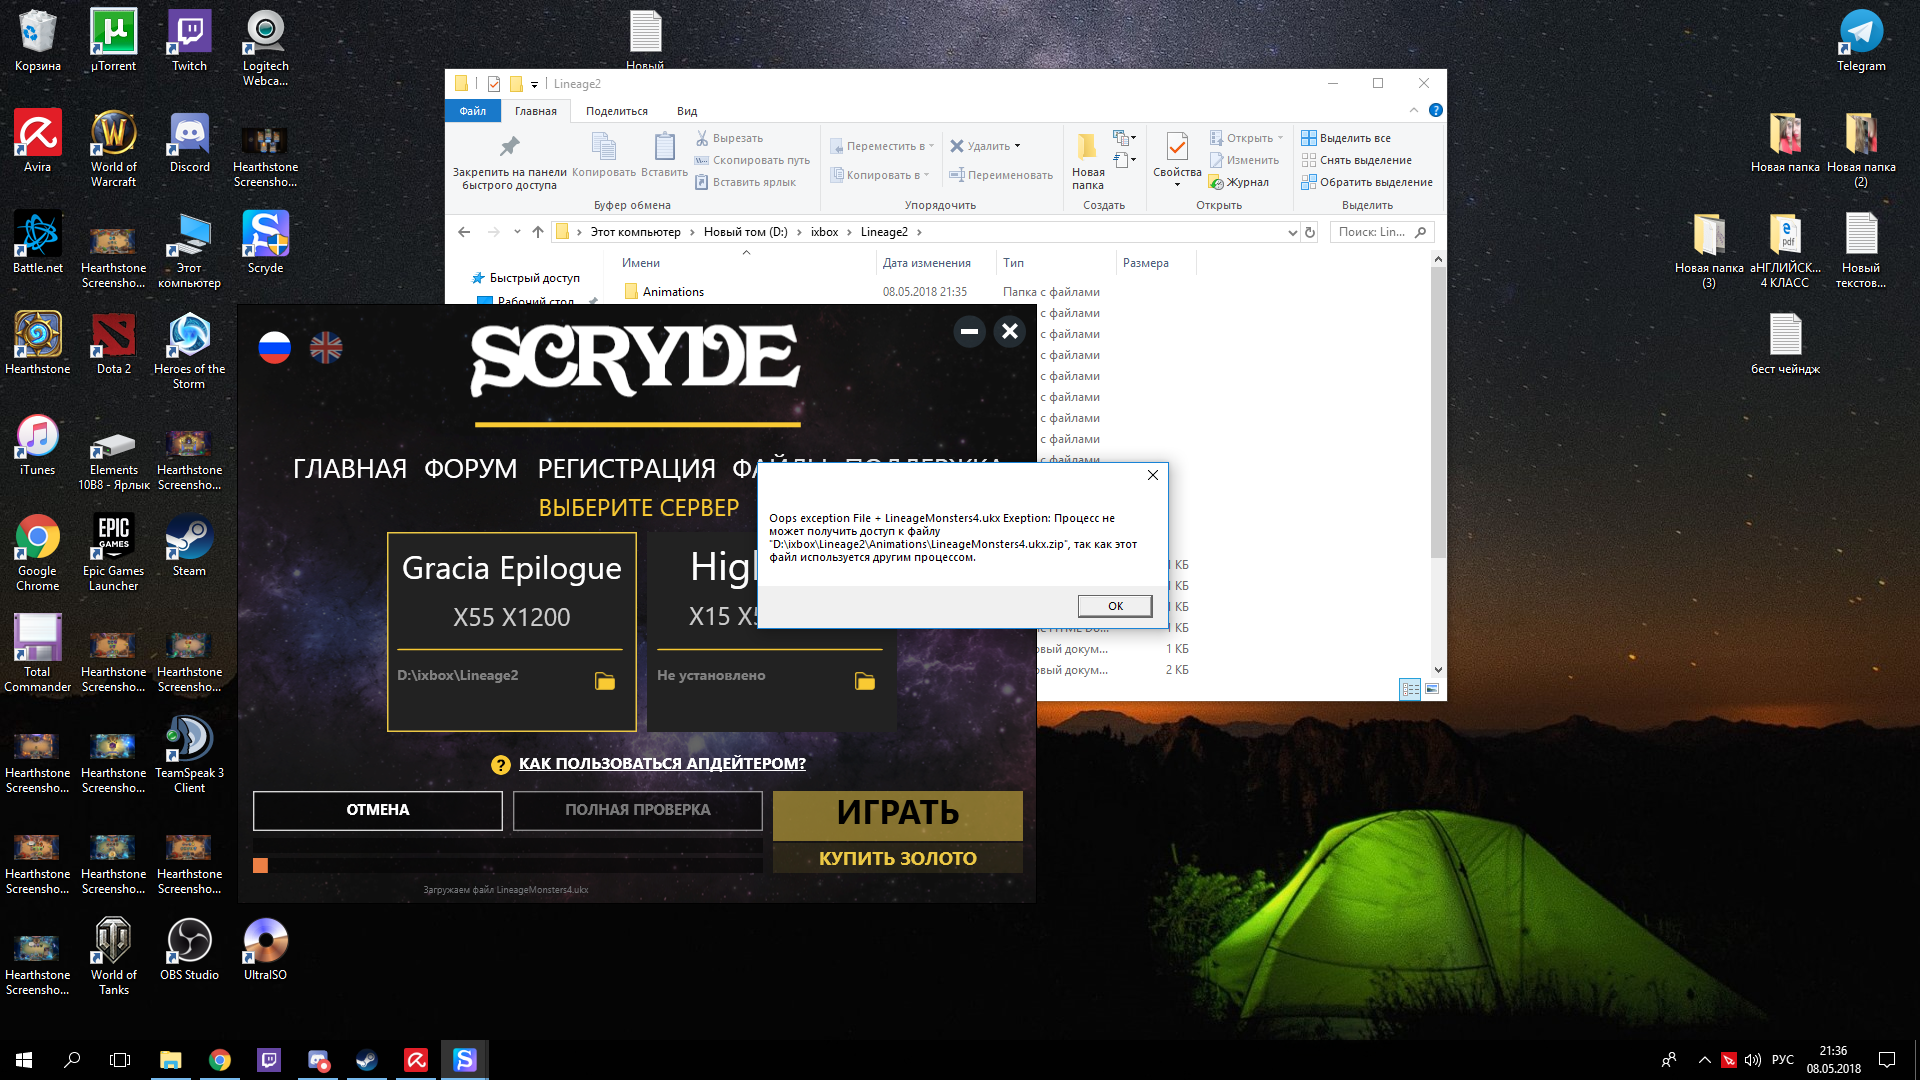This screenshot has width=1920, height=1080.
Task: Browse folder for the not-installed server
Action: point(865,681)
